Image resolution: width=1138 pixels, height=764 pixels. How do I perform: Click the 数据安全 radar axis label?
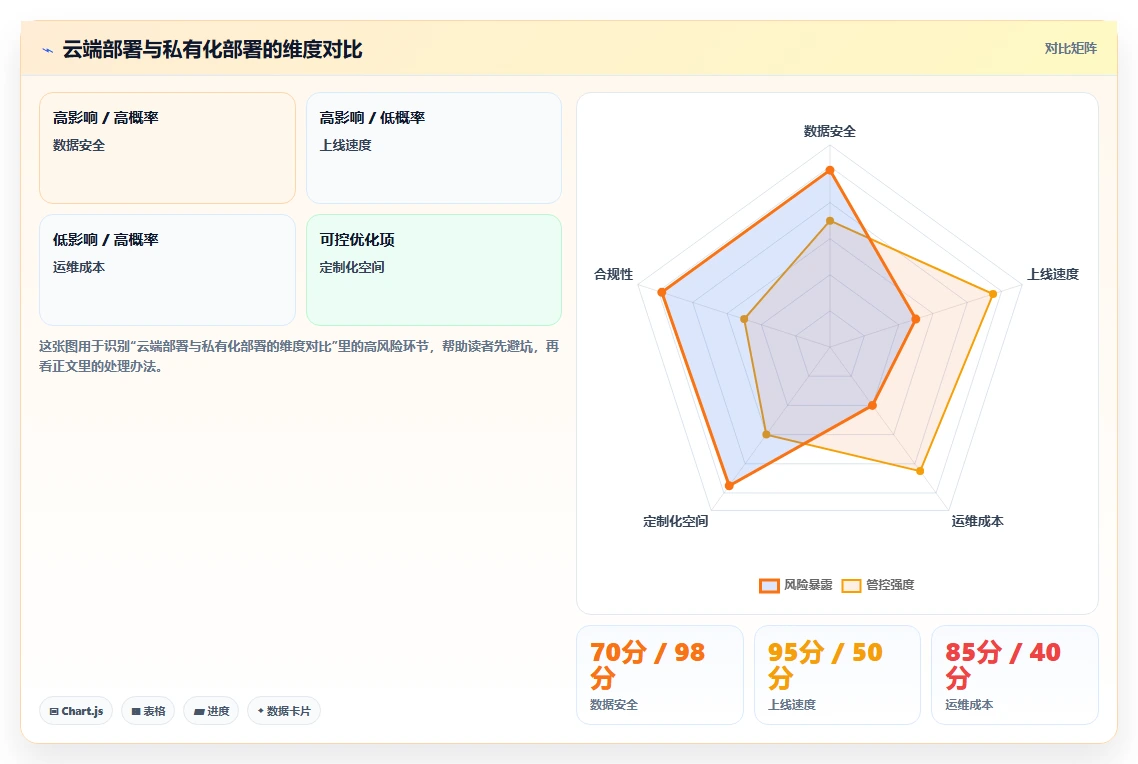coord(830,131)
